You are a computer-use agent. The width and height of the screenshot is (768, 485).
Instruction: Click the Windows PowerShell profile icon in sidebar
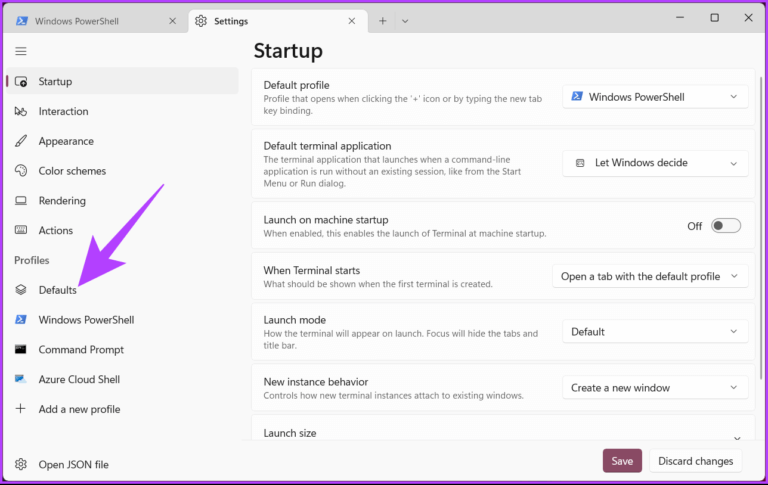tap(21, 320)
